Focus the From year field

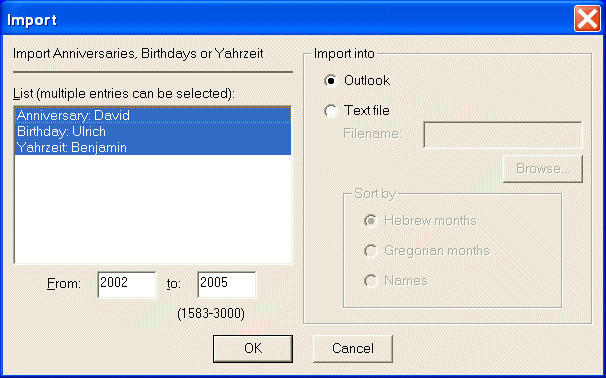(127, 284)
